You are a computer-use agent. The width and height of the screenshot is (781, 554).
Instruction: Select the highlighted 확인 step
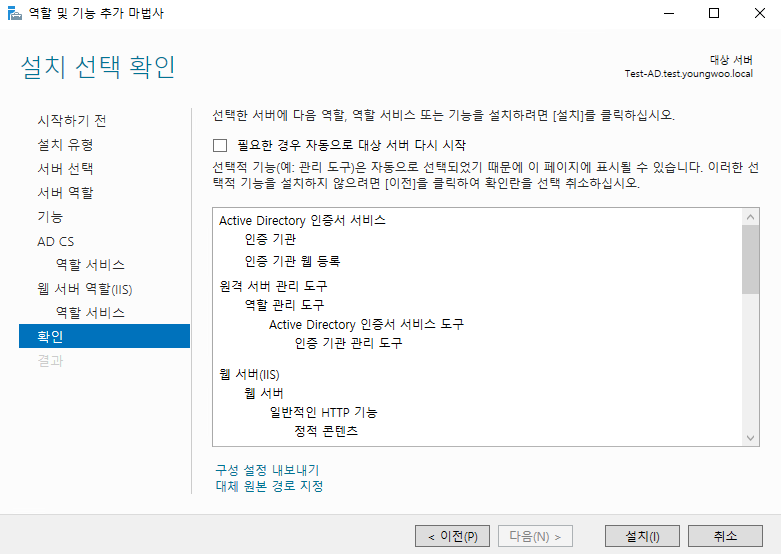(x=104, y=336)
